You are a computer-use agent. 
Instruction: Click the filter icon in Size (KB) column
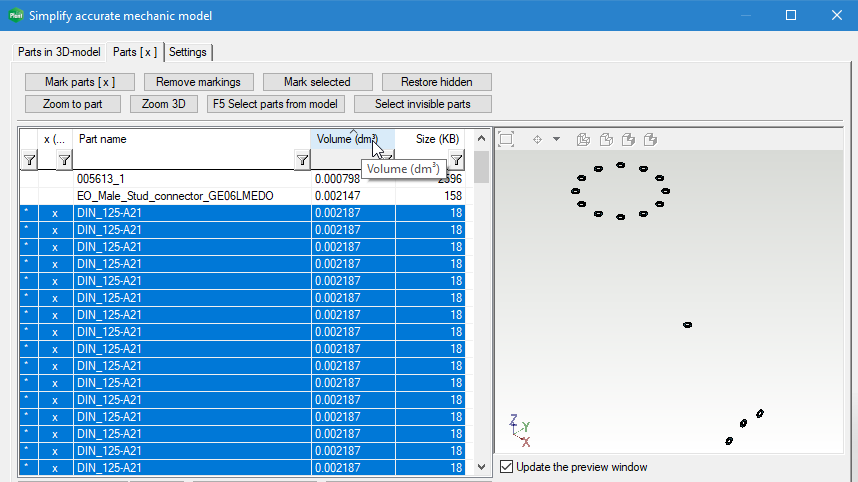(x=456, y=160)
